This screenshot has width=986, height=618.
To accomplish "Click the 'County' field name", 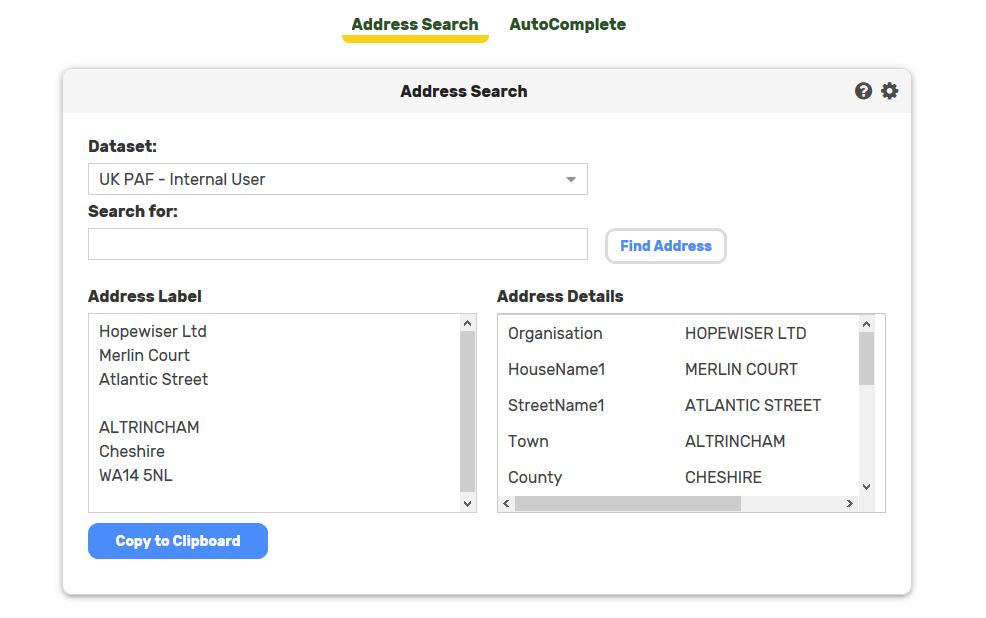I will [535, 477].
